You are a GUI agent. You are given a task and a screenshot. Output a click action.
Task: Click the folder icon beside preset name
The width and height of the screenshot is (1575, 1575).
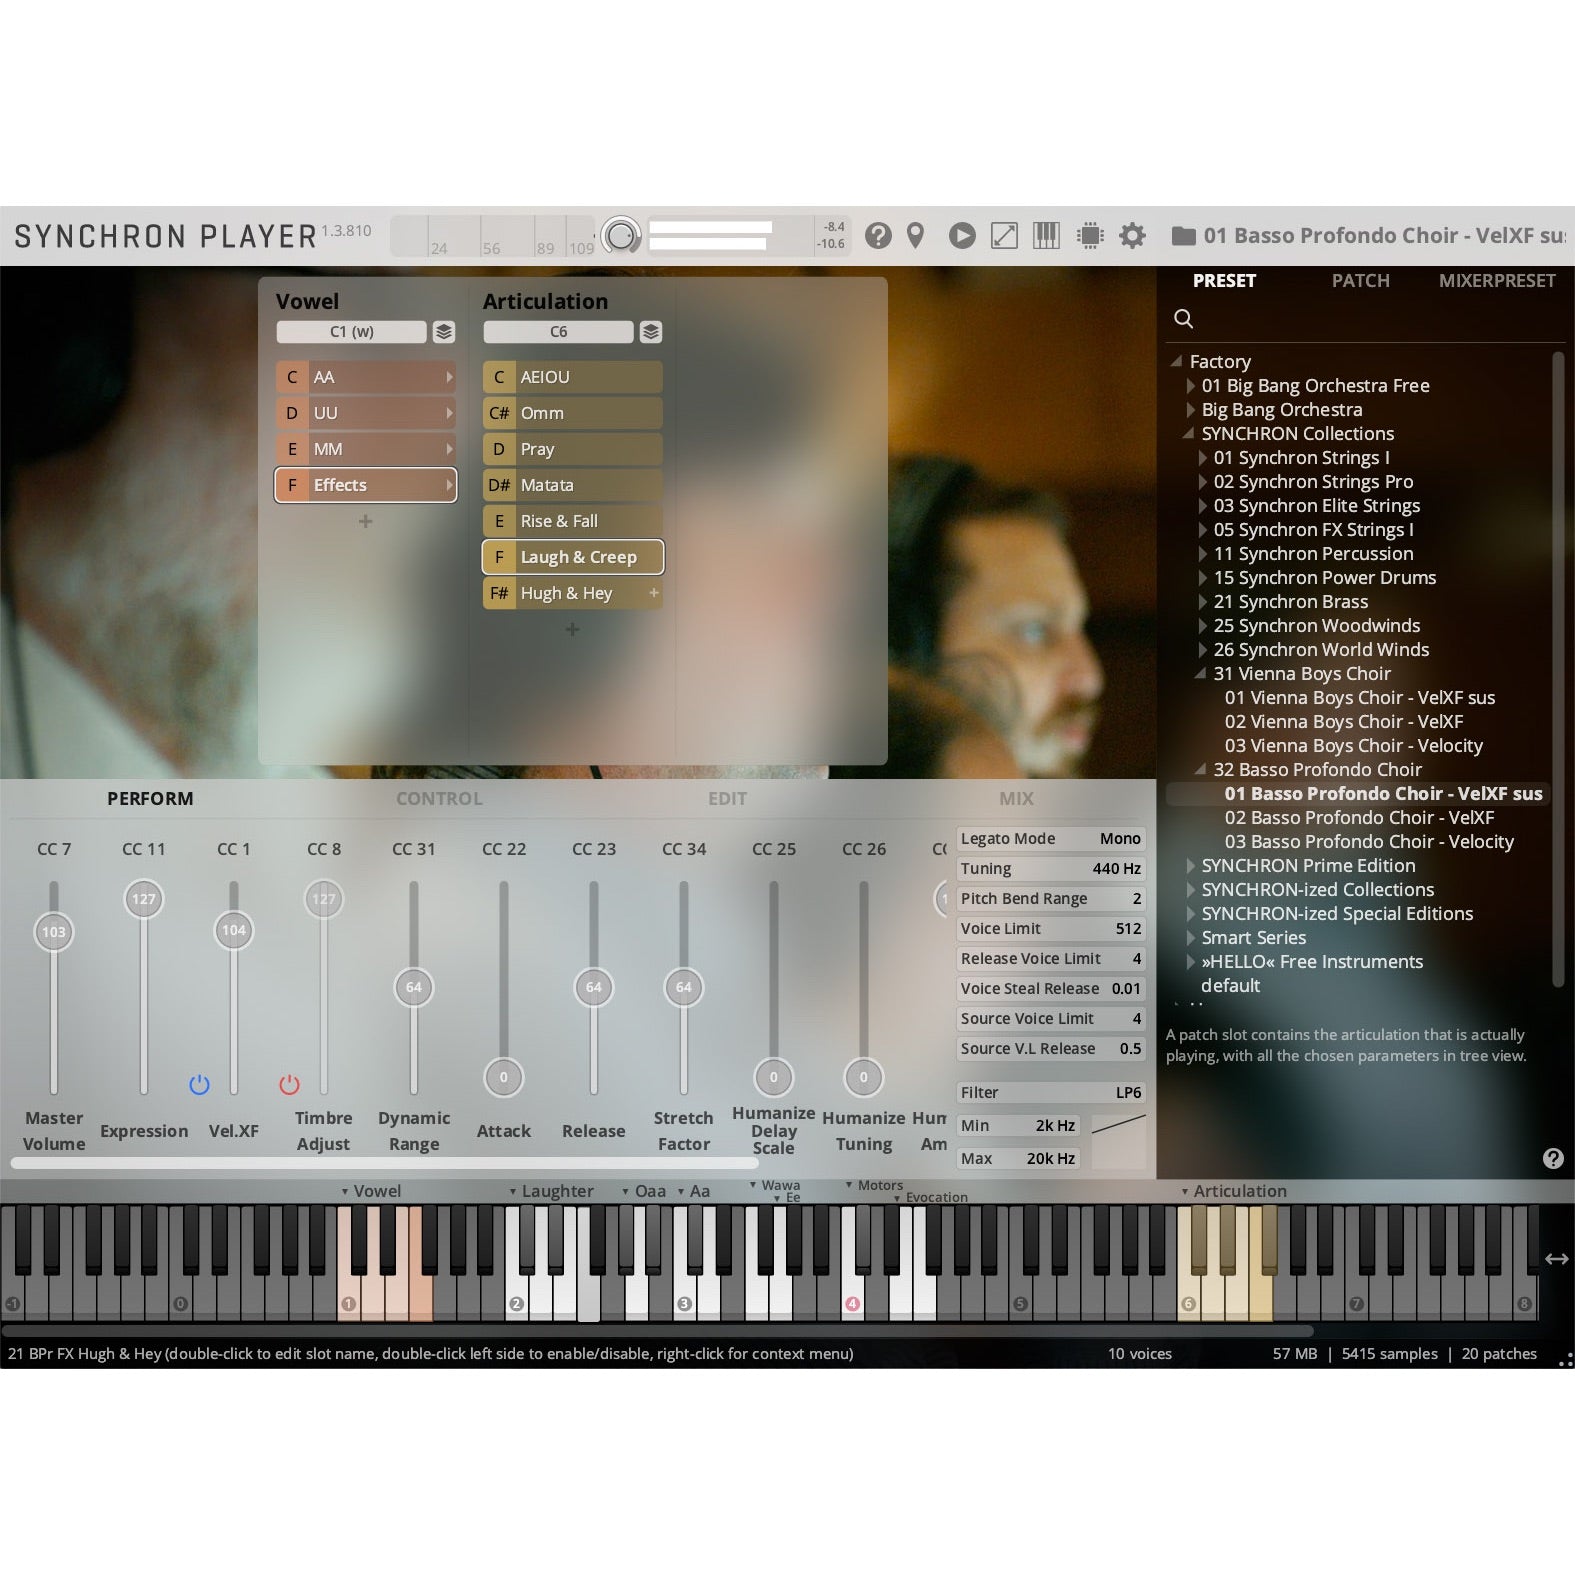1183,236
